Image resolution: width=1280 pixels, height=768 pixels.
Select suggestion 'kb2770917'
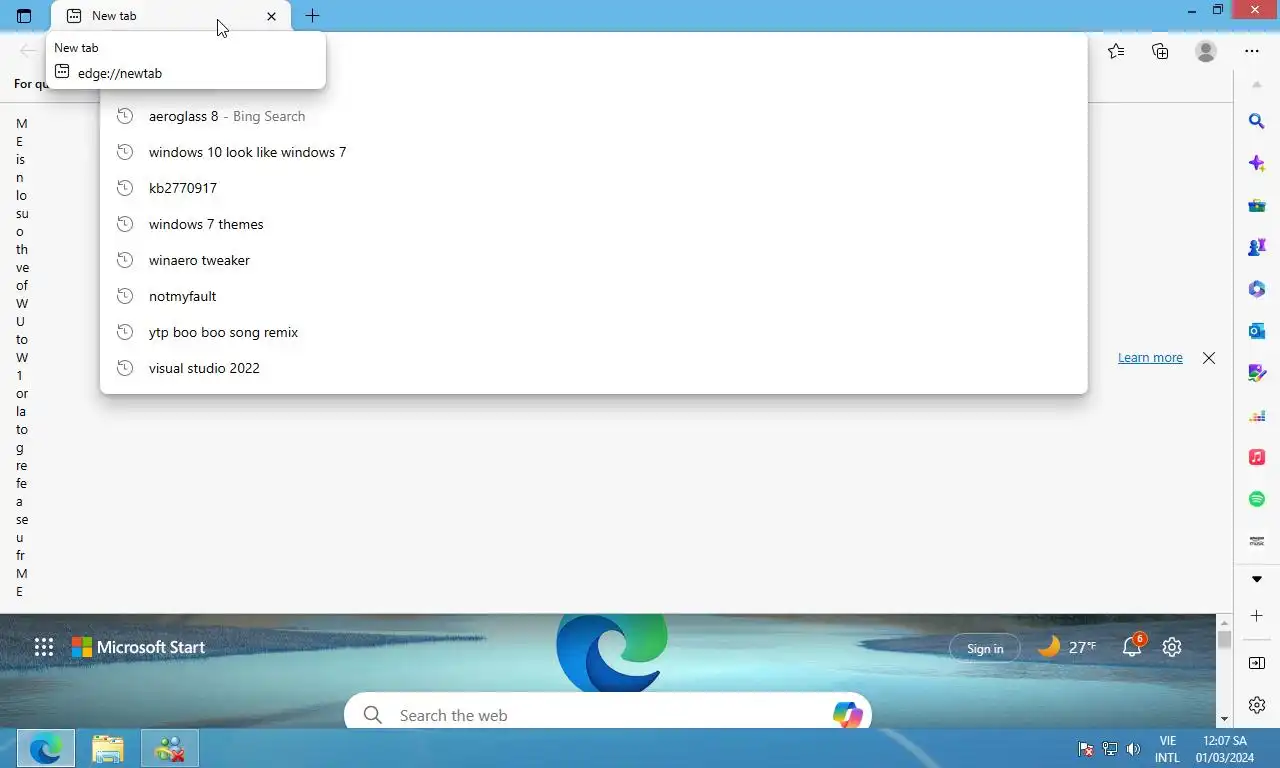pos(593,188)
